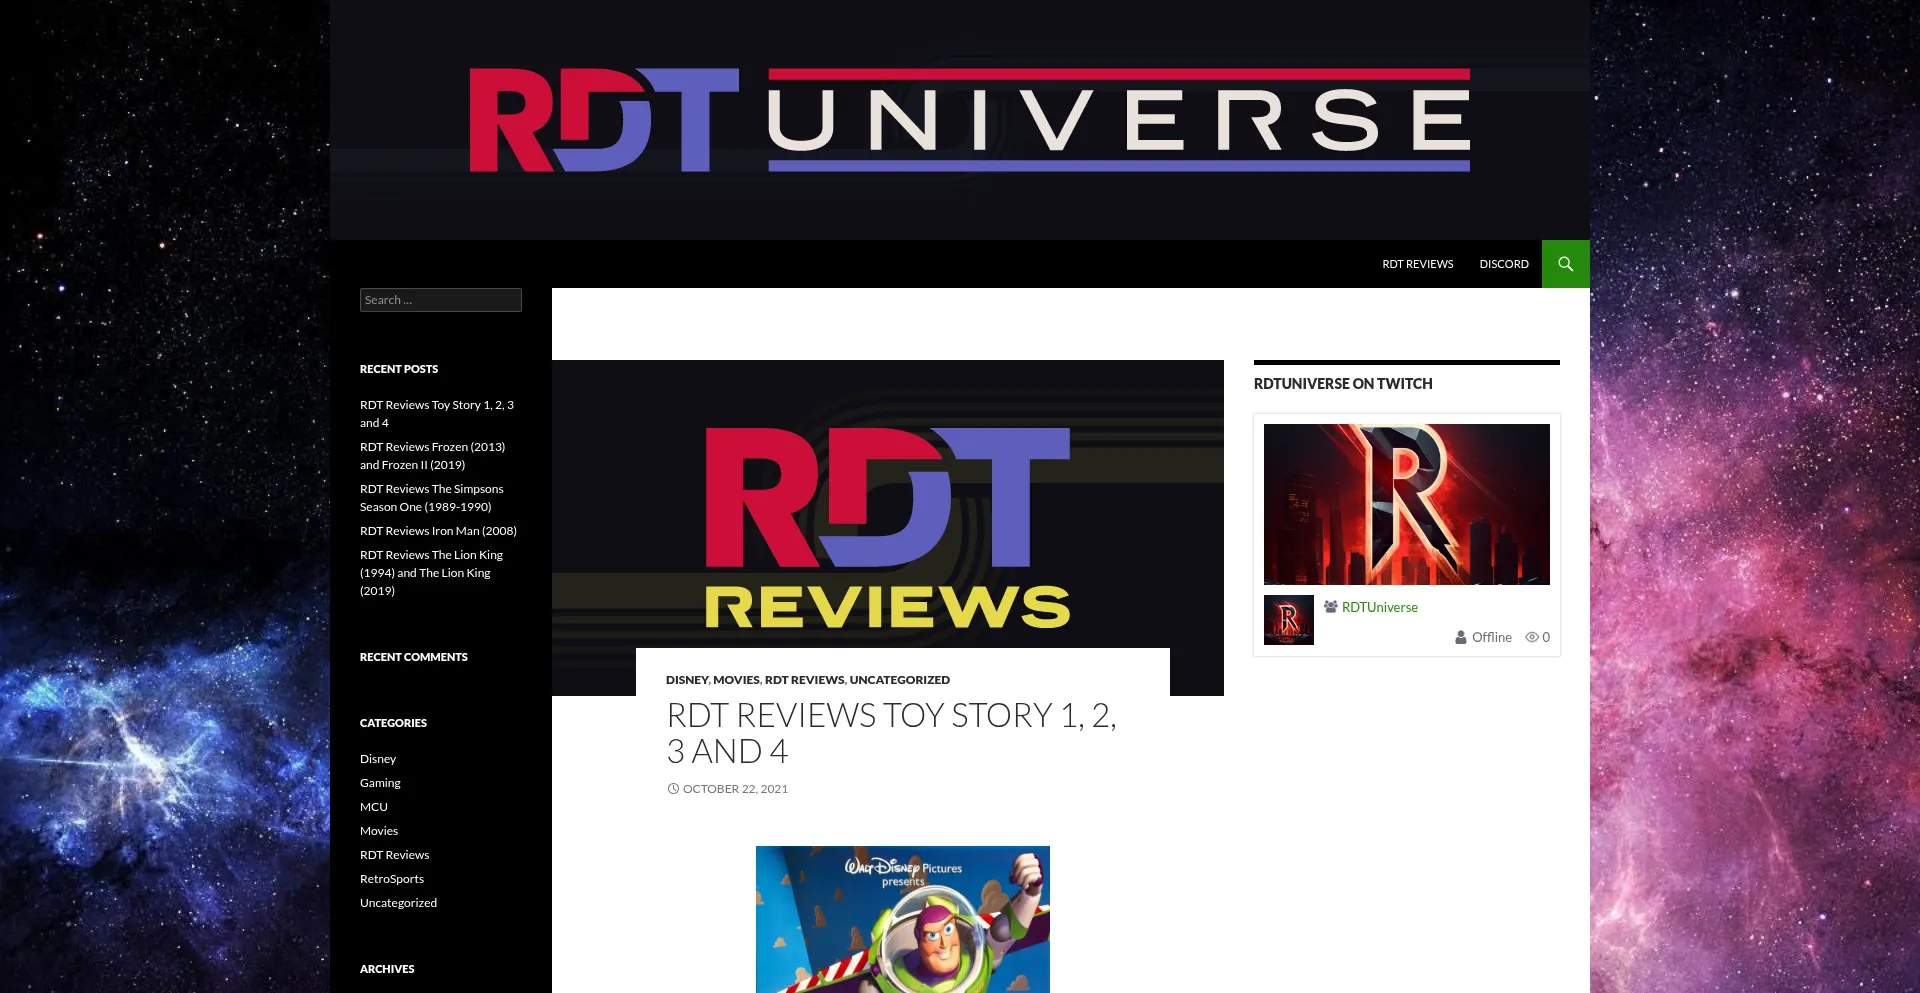Open recent post RDT Reviews Frozen (2013) and Frozen II
The height and width of the screenshot is (993, 1920).
[x=433, y=456]
